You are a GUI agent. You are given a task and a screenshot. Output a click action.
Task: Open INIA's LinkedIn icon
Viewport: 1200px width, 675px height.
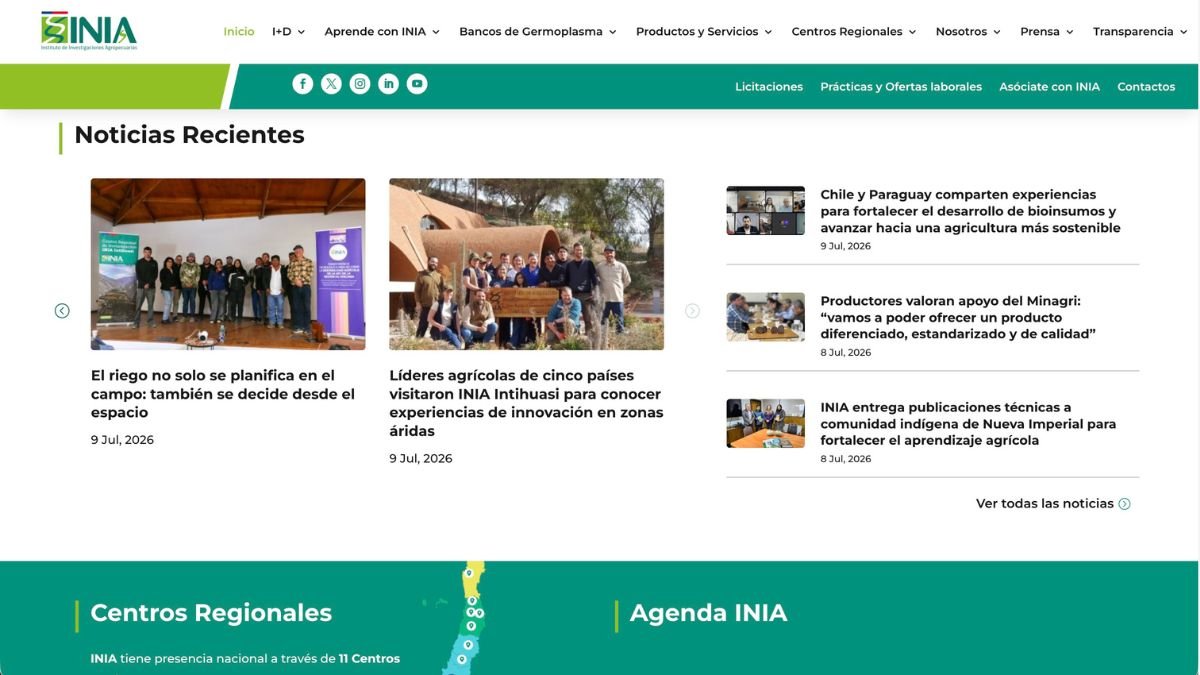click(388, 84)
